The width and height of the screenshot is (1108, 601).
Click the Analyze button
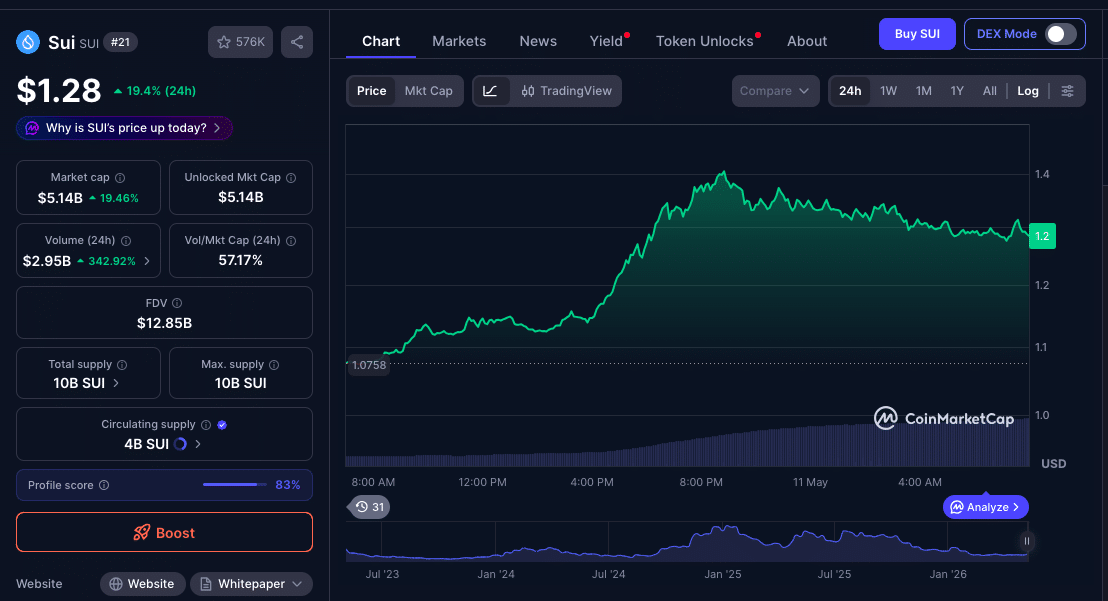click(986, 507)
